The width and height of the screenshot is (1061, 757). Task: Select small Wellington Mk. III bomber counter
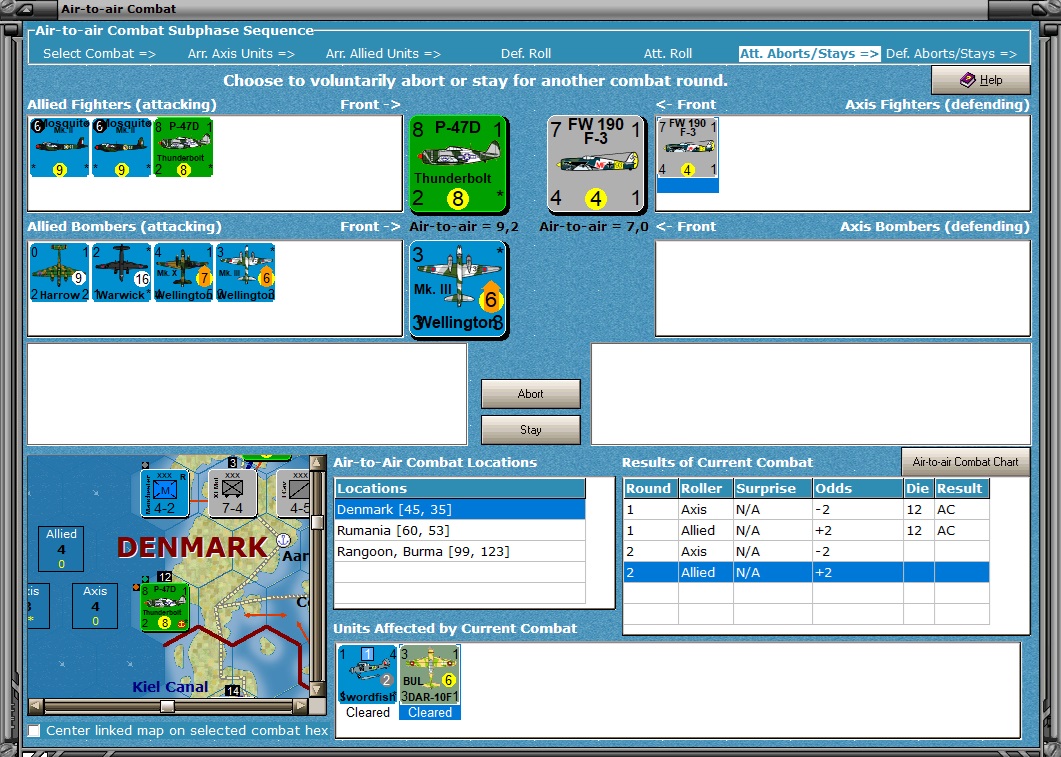point(246,273)
